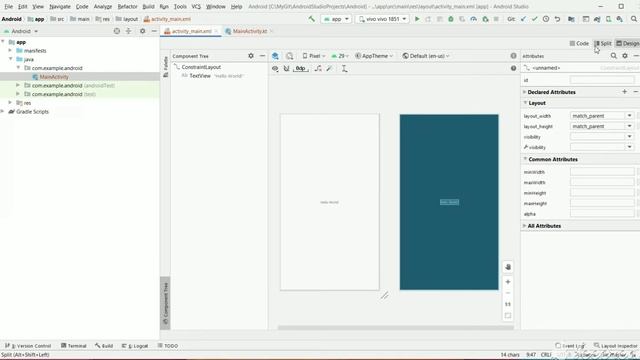Open the vivo 1851 device dropdown

point(382,19)
